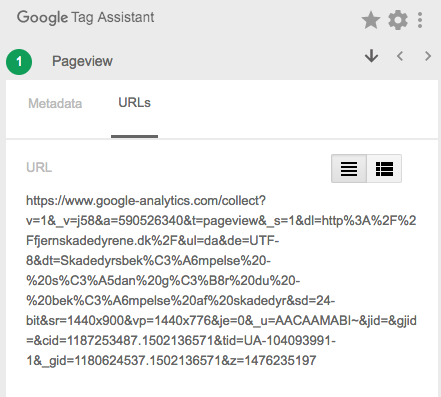
Task: Click the green badge showing 1
Action: pyautogui.click(x=19, y=62)
